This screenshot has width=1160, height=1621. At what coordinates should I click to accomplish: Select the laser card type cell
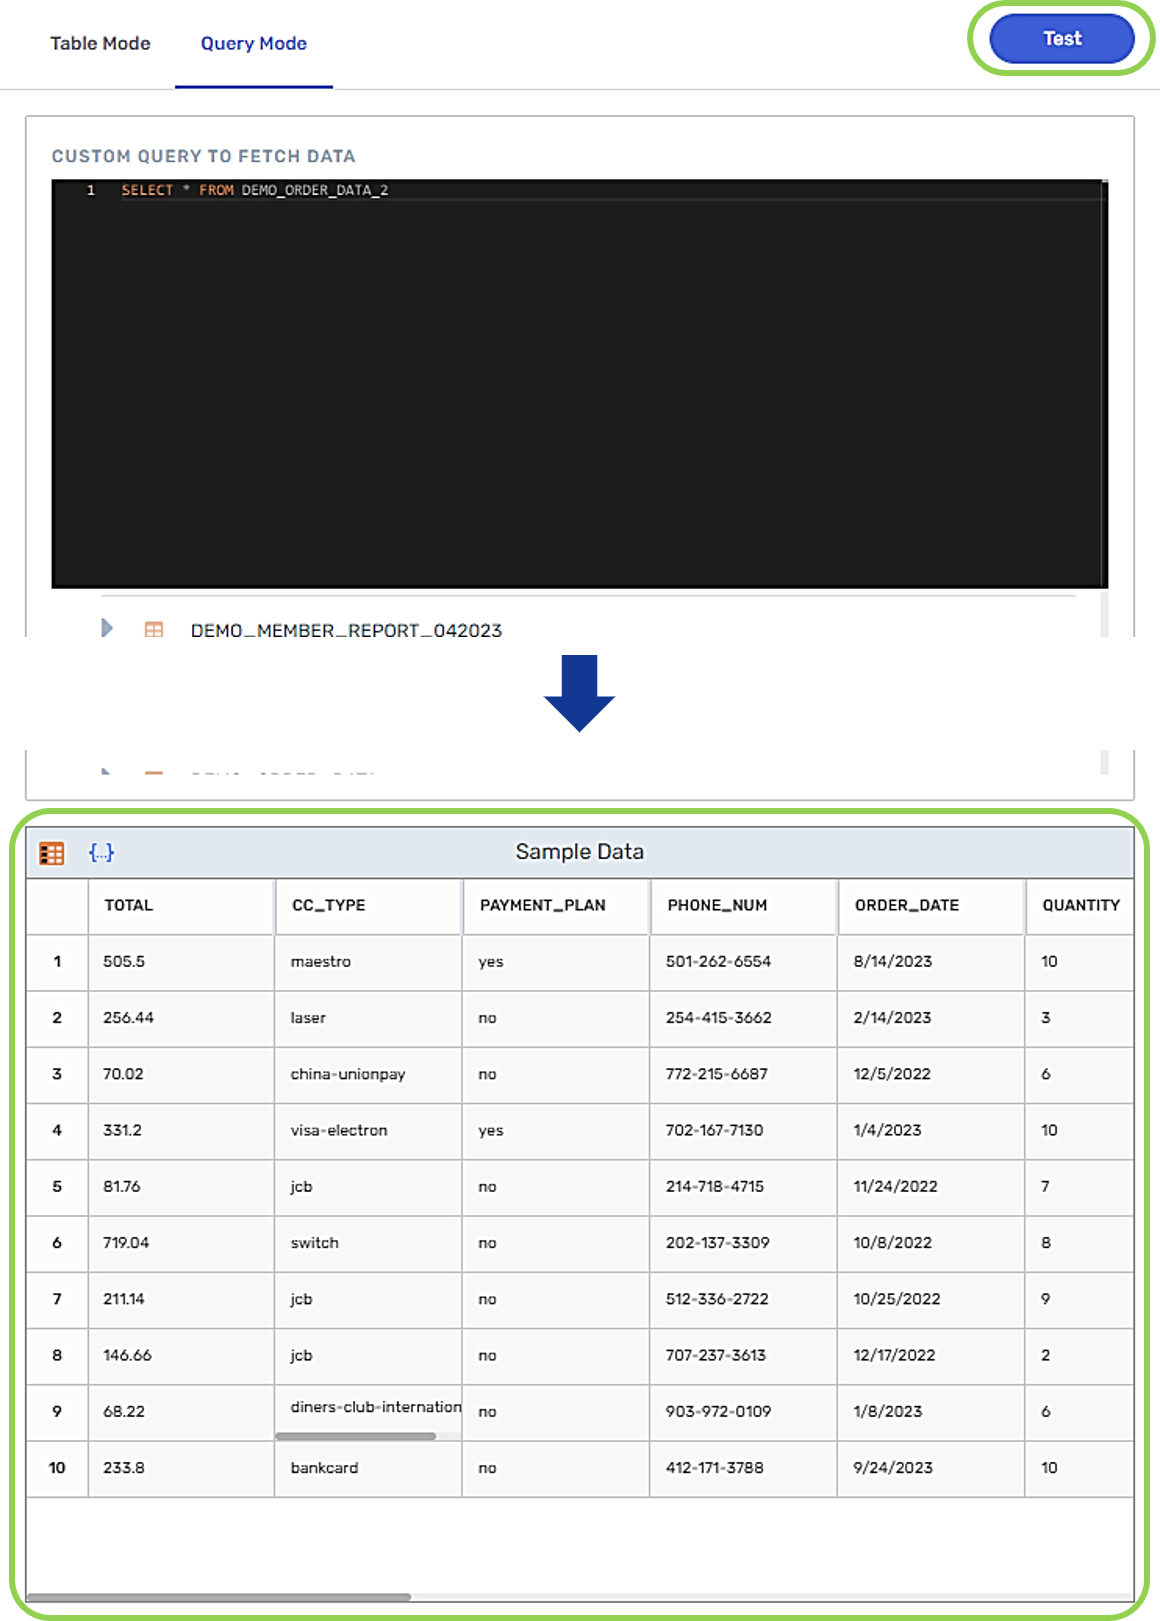[369, 1018]
